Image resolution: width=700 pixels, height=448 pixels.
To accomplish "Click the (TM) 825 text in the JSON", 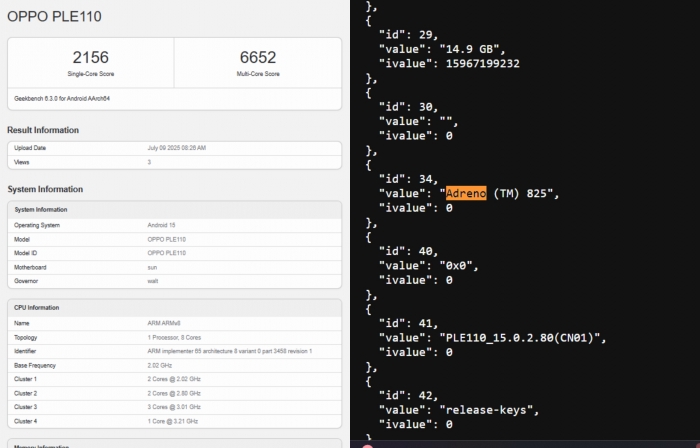I will point(520,193).
